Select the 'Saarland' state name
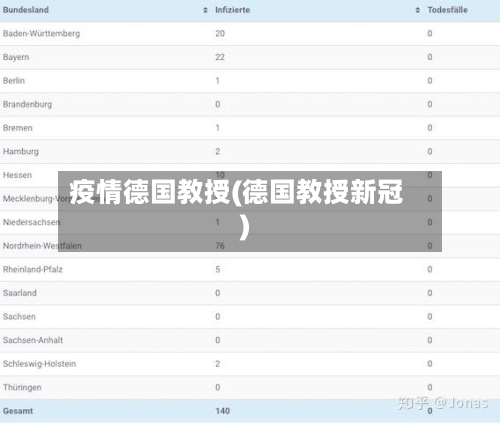The image size is (500, 424). click(20, 293)
